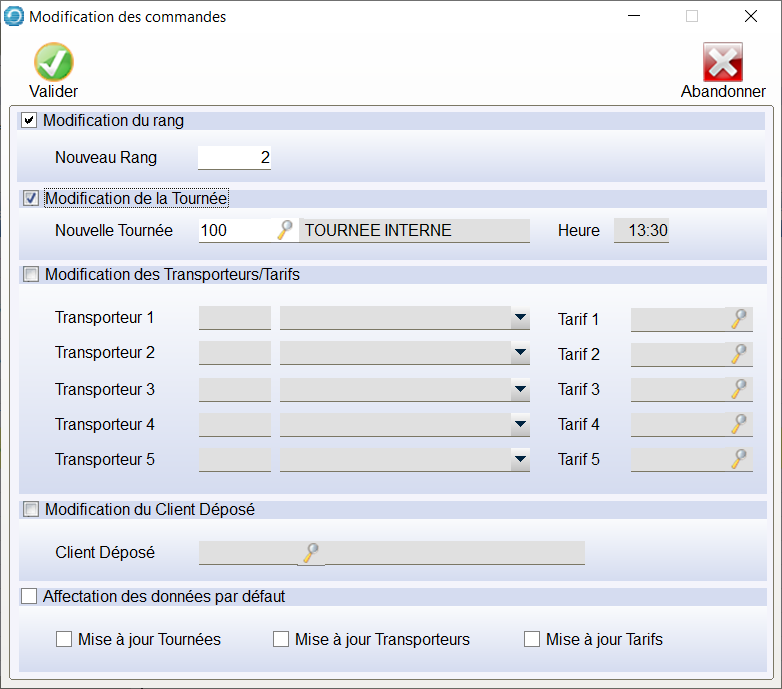The height and width of the screenshot is (689, 782).
Task: Click the red Abandonner cross icon
Action: [x=722, y=62]
